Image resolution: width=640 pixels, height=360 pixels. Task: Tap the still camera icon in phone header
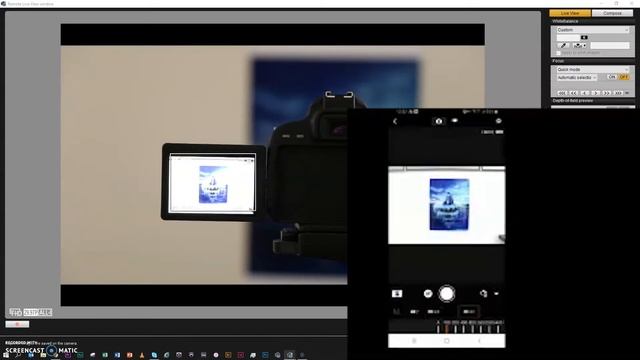pyautogui.click(x=439, y=121)
